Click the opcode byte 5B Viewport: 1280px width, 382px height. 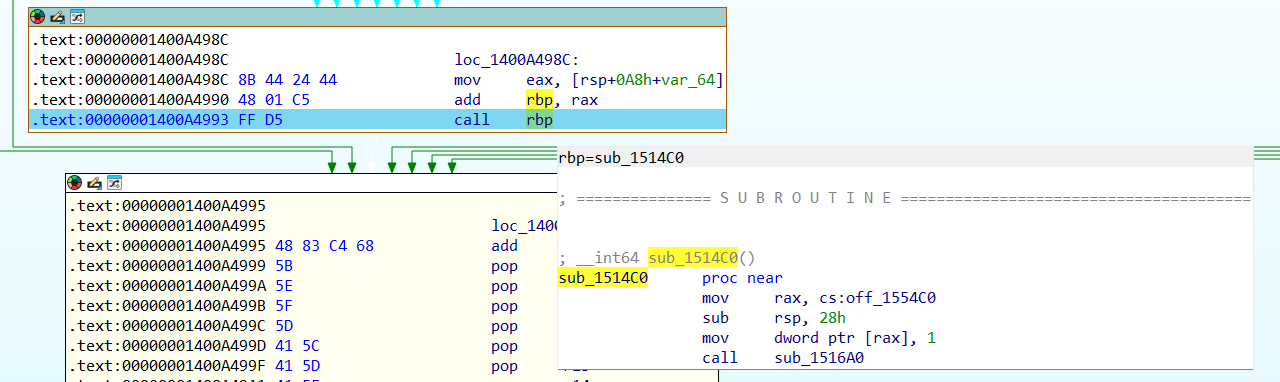click(284, 266)
